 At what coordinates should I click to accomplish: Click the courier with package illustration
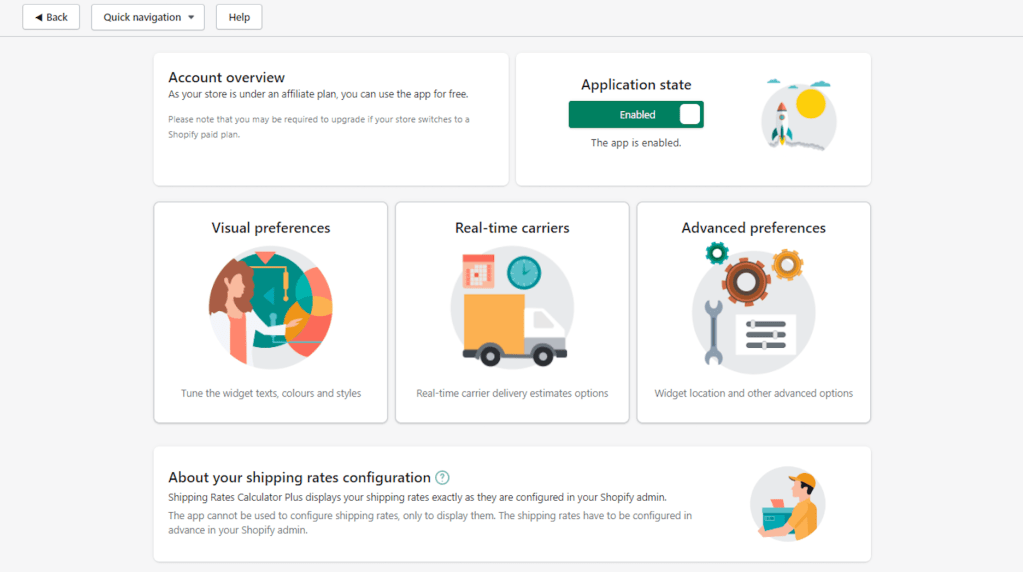[x=787, y=504]
